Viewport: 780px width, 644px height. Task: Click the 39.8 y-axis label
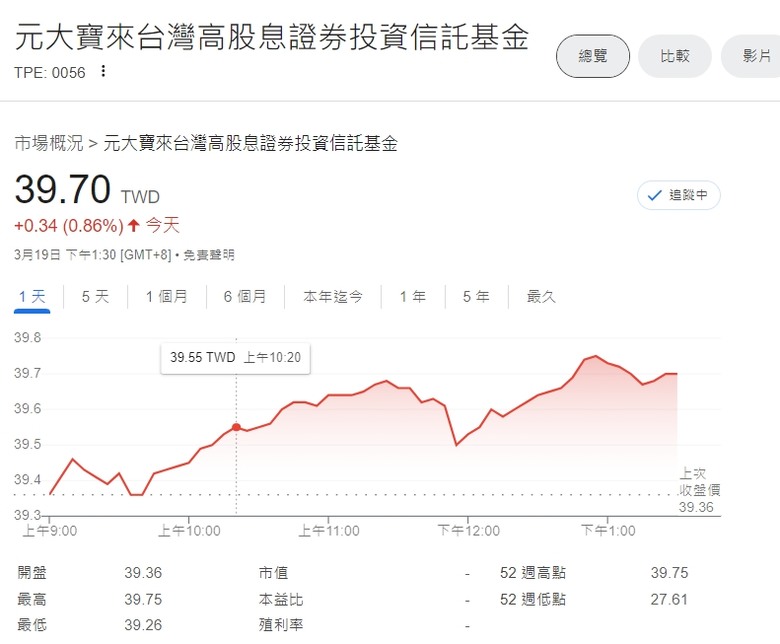click(27, 338)
